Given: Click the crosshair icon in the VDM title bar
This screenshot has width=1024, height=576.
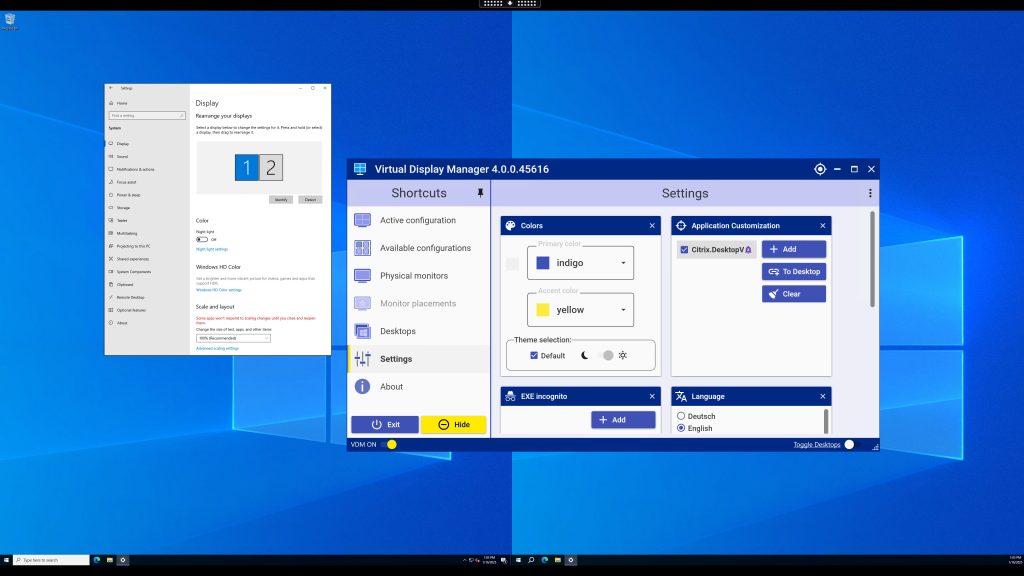Looking at the screenshot, I should 820,169.
